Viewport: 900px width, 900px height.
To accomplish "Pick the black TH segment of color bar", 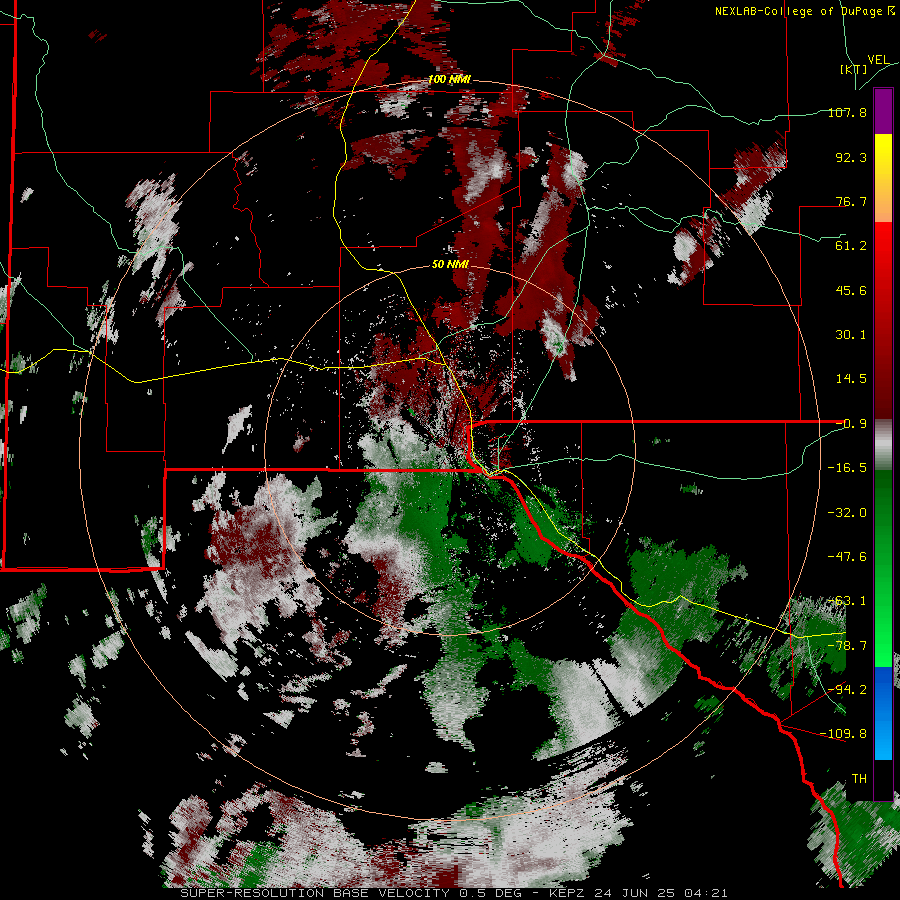I will (883, 779).
